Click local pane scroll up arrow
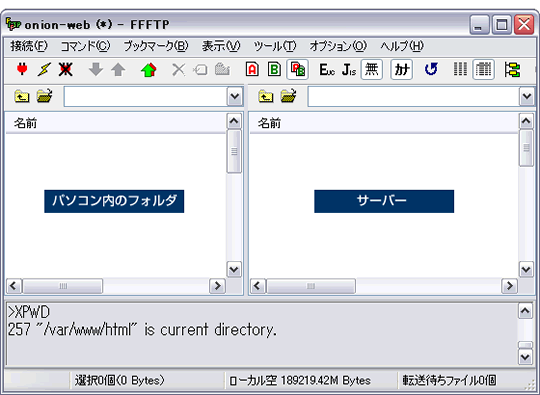This screenshot has width=540, height=395. click(x=234, y=121)
